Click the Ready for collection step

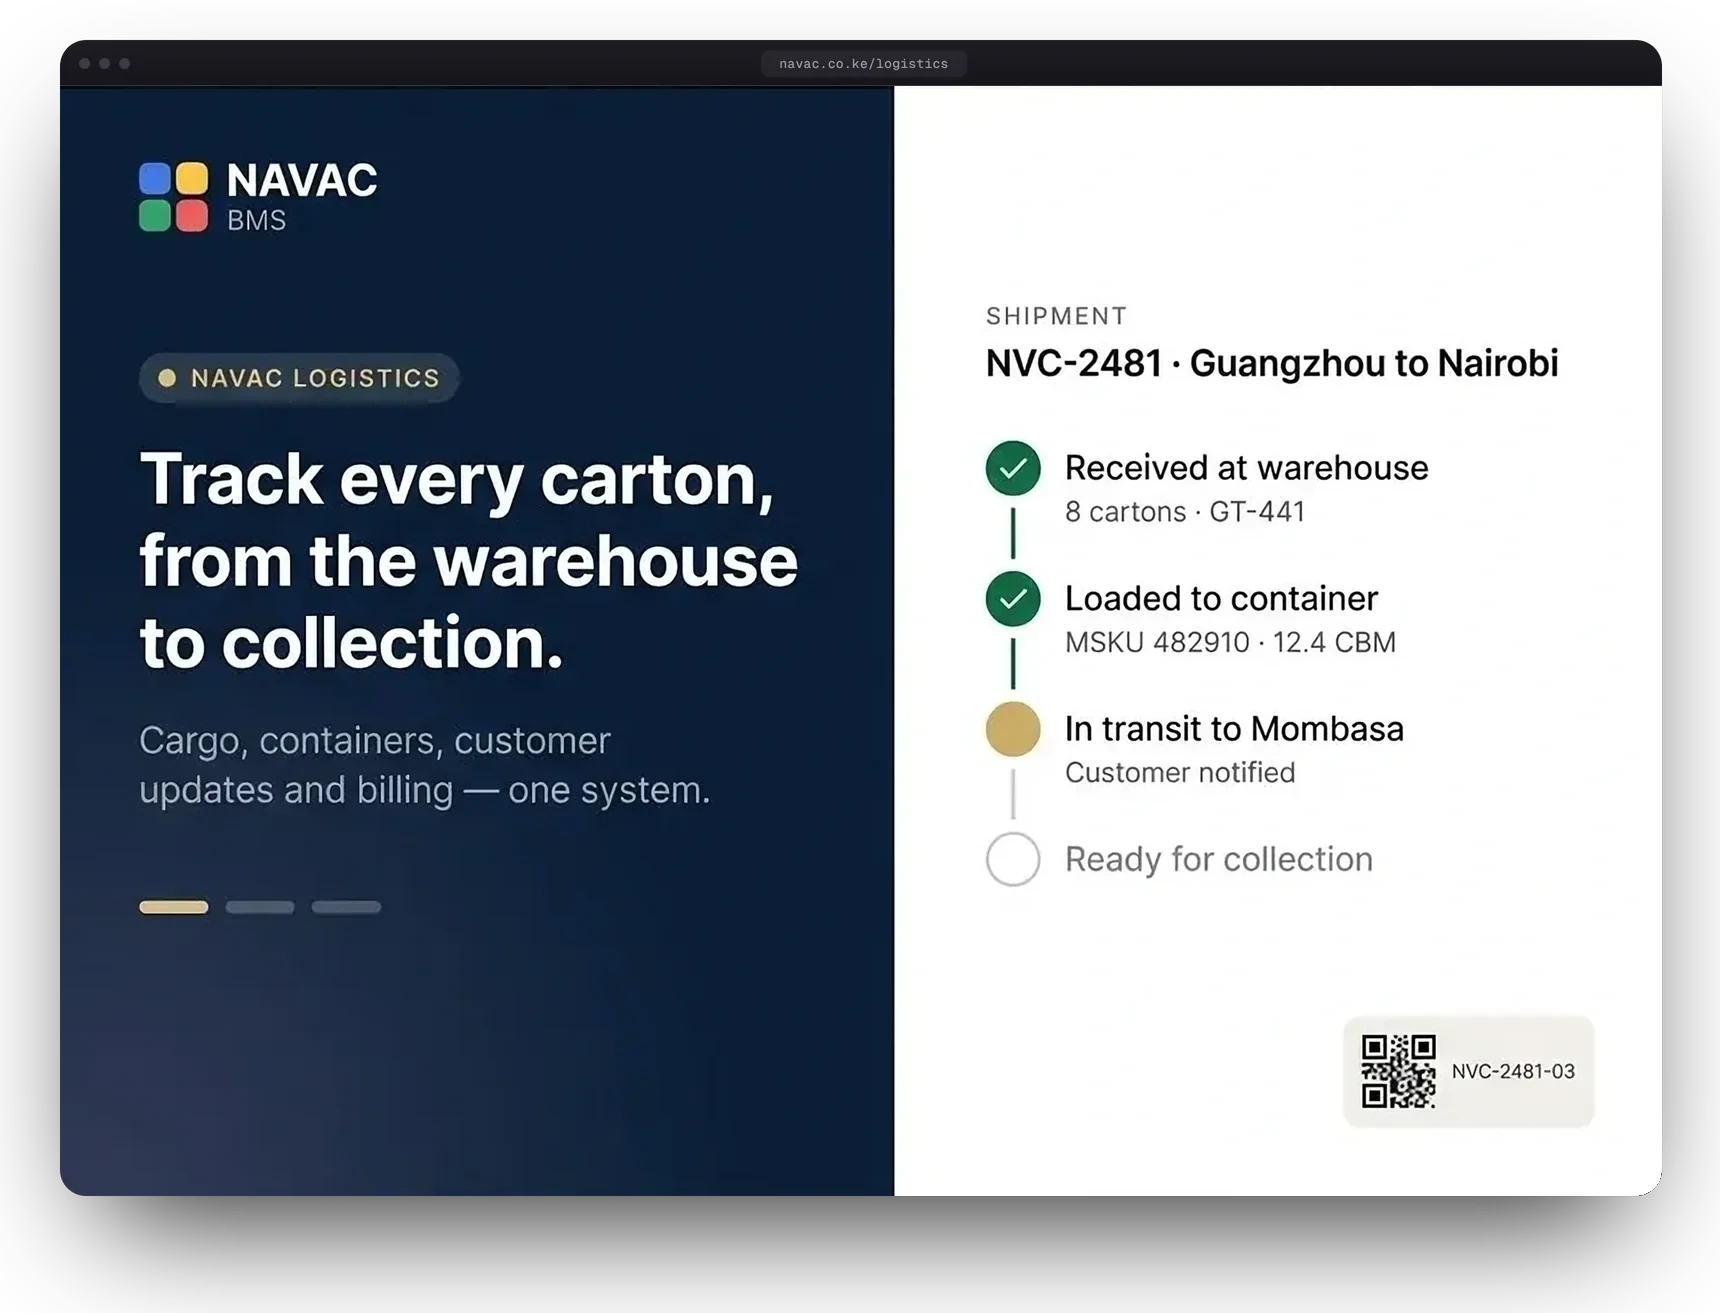(x=1219, y=859)
